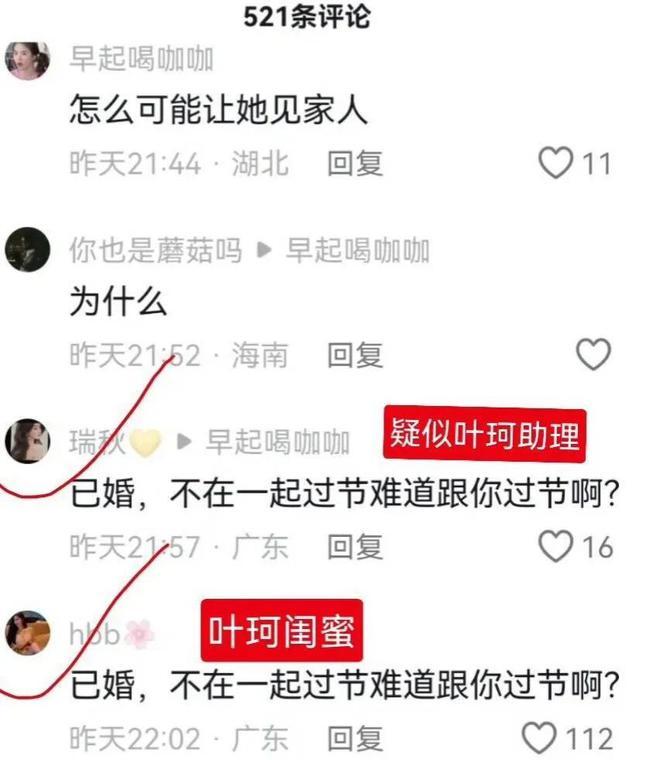Viewport: 660px width, 760px height.
Task: Open 瑞秋 profile avatar
Action: [x=28, y=441]
